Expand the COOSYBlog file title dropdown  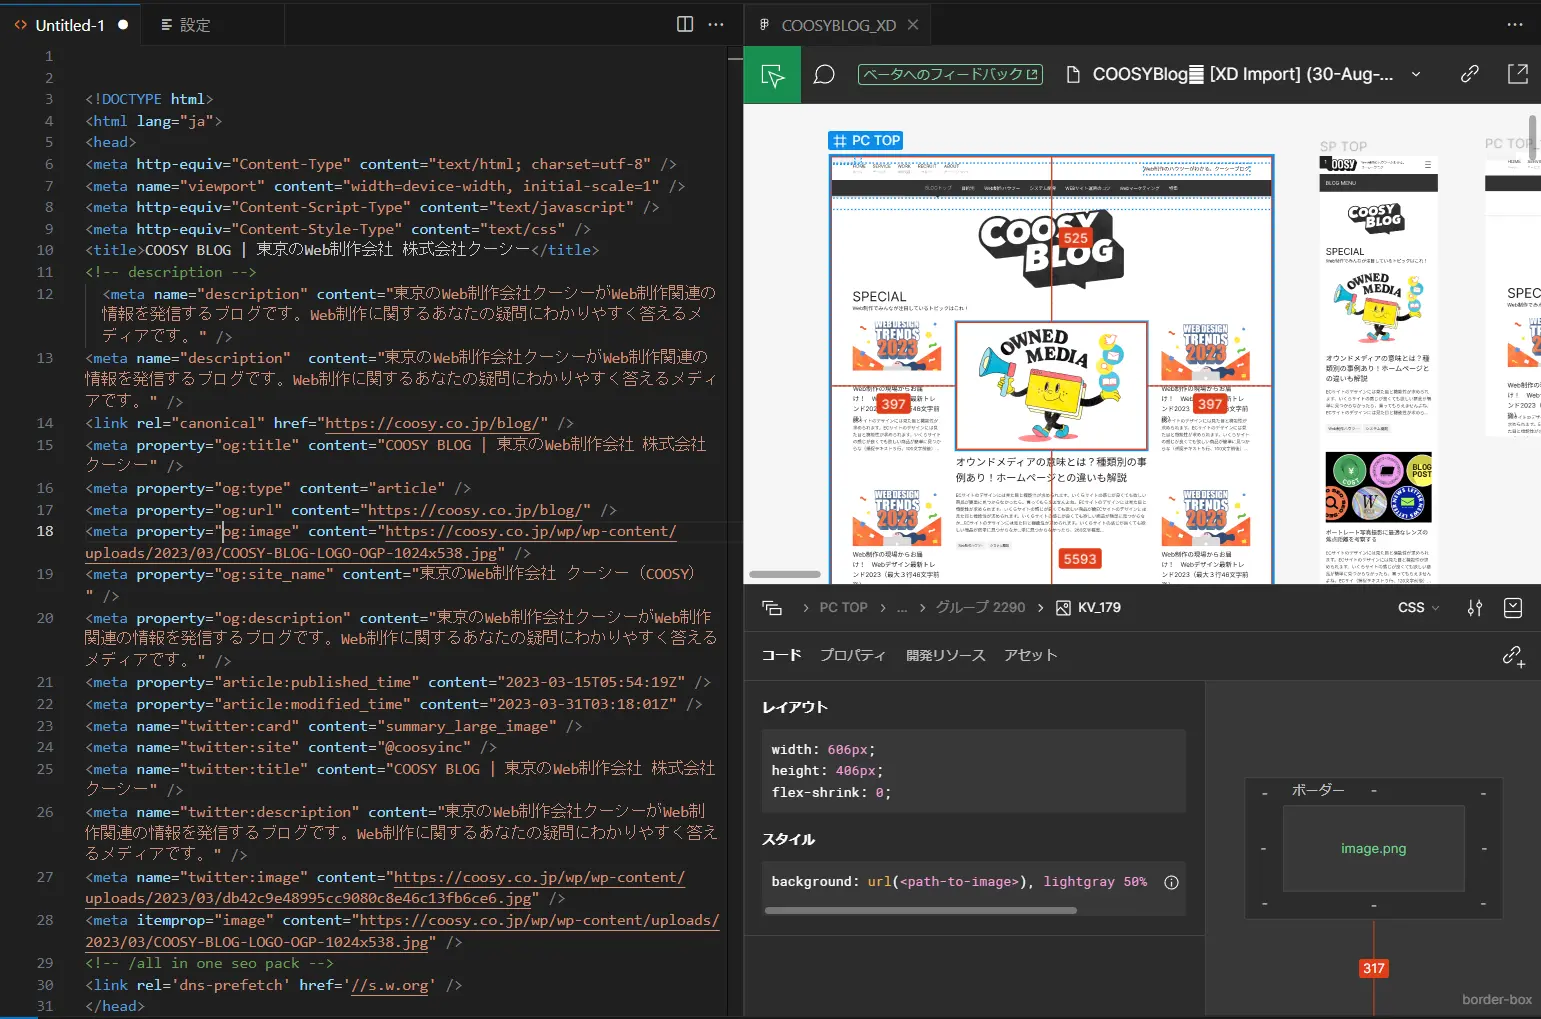[x=1416, y=74]
